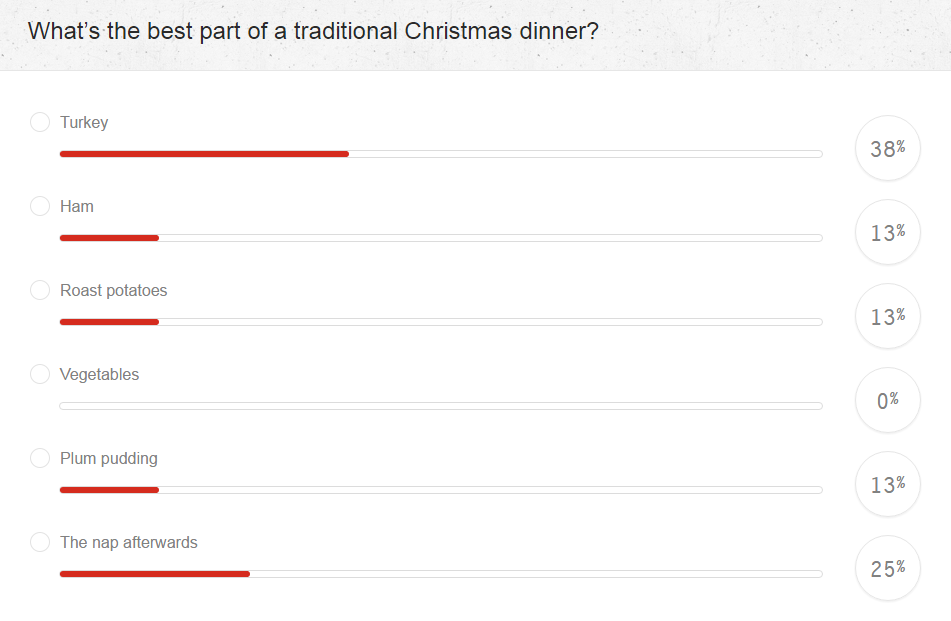Select the Vegetables radio button
Screen dimensions: 951x621
click(40, 374)
